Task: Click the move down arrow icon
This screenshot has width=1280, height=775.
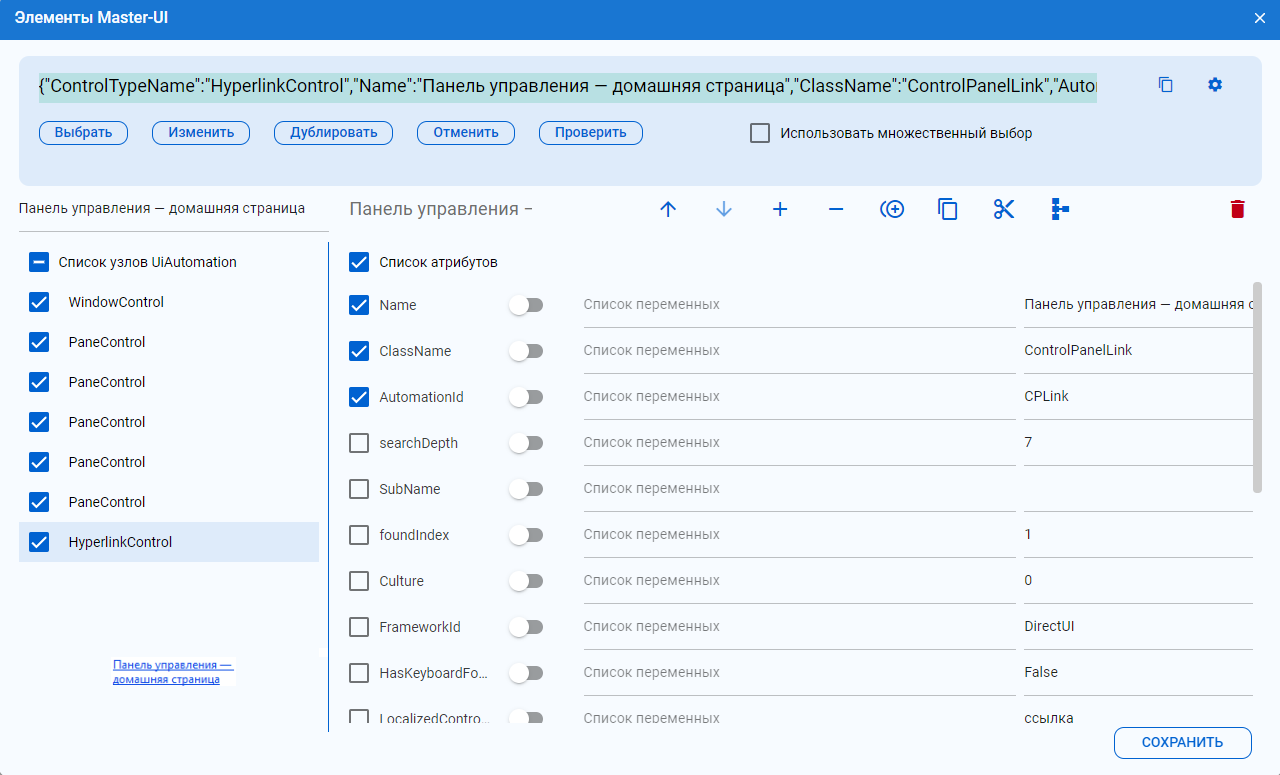Action: tap(724, 209)
